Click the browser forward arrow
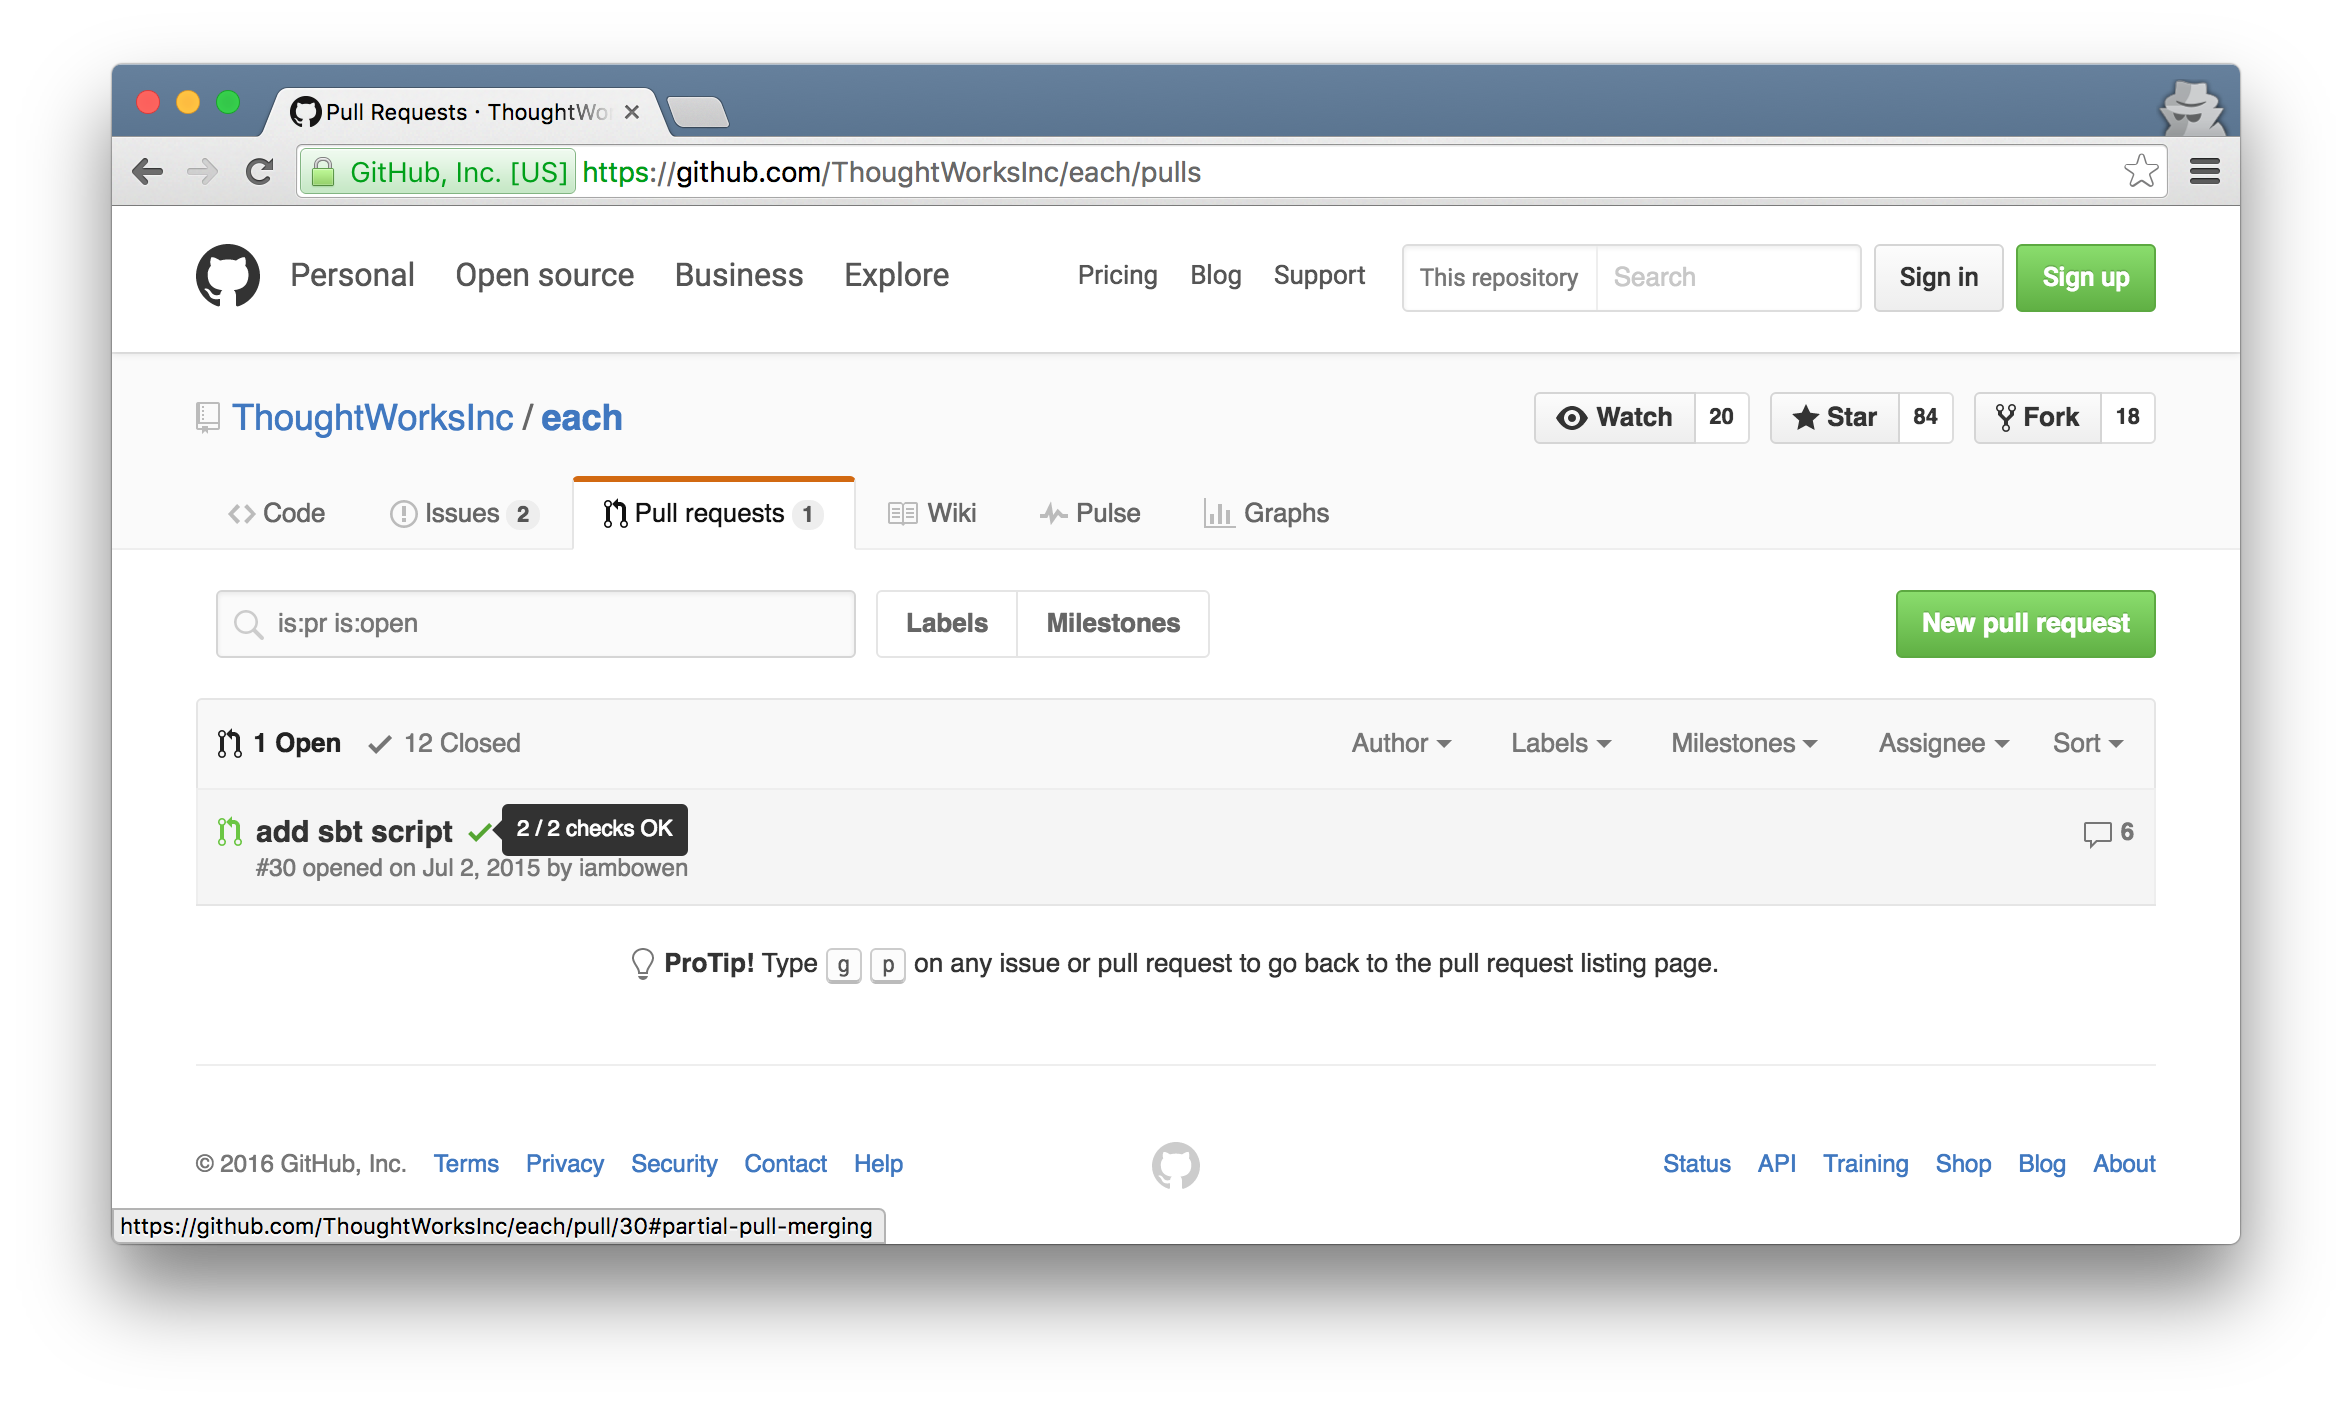The width and height of the screenshot is (2352, 1404). point(202,172)
